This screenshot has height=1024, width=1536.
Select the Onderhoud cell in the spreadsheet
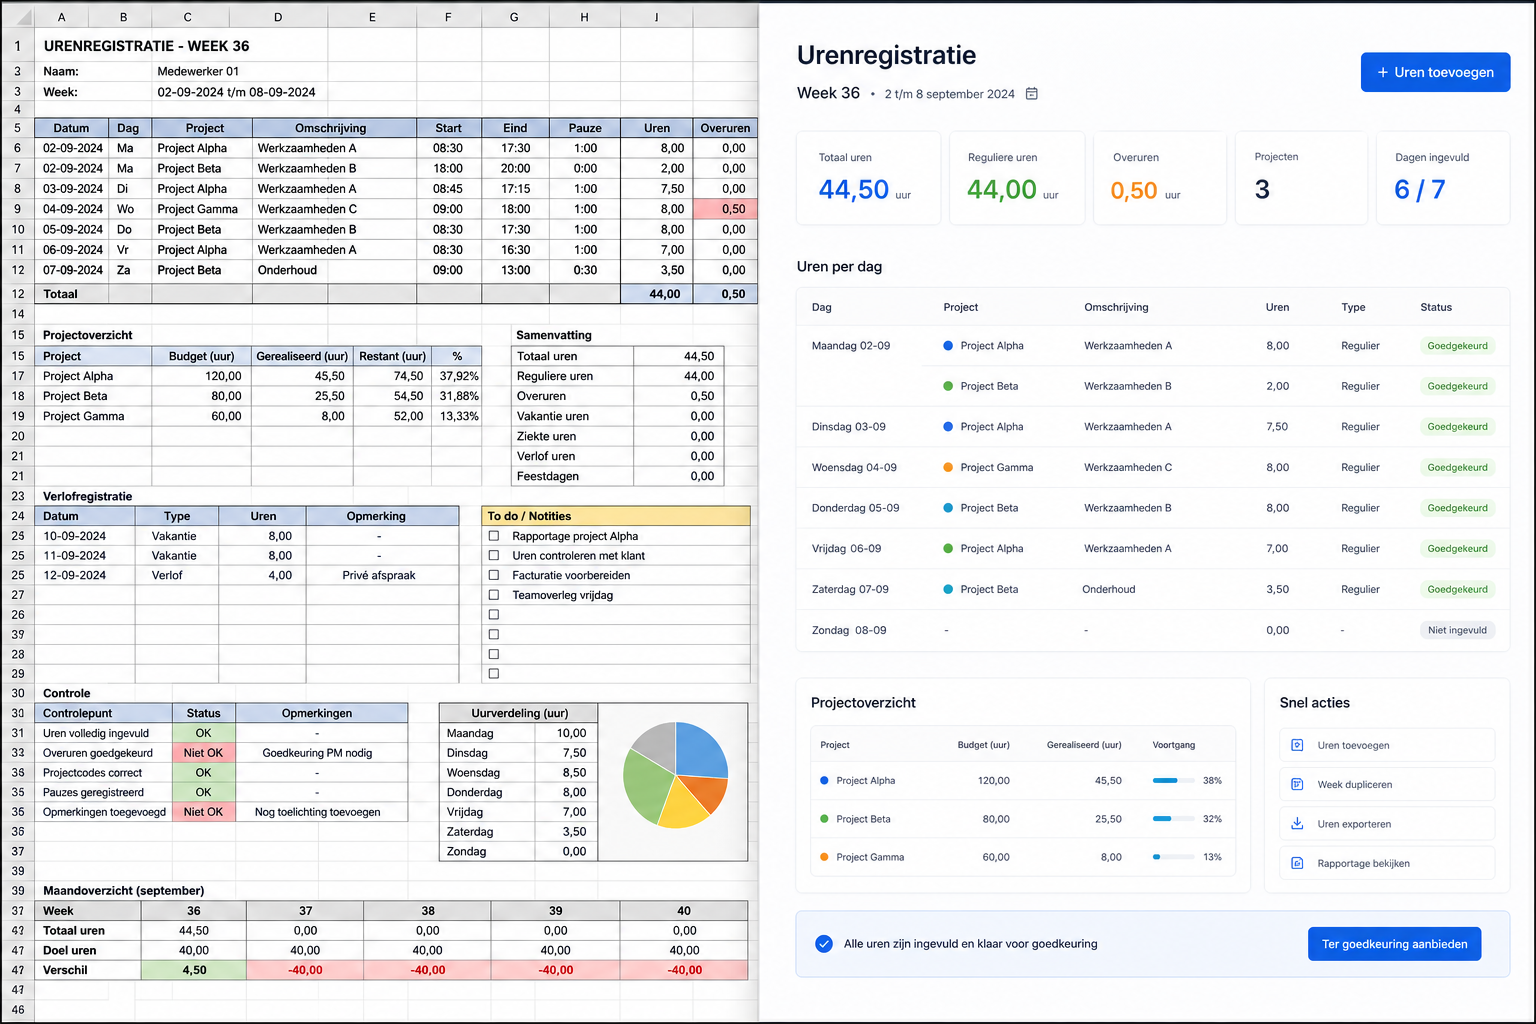click(x=333, y=270)
